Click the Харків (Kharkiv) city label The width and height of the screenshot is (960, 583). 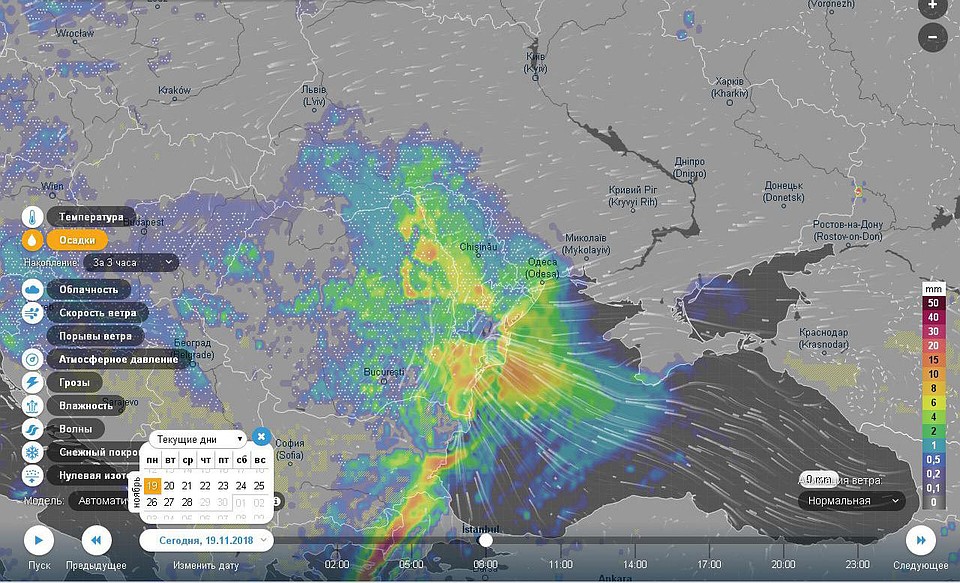[730, 88]
